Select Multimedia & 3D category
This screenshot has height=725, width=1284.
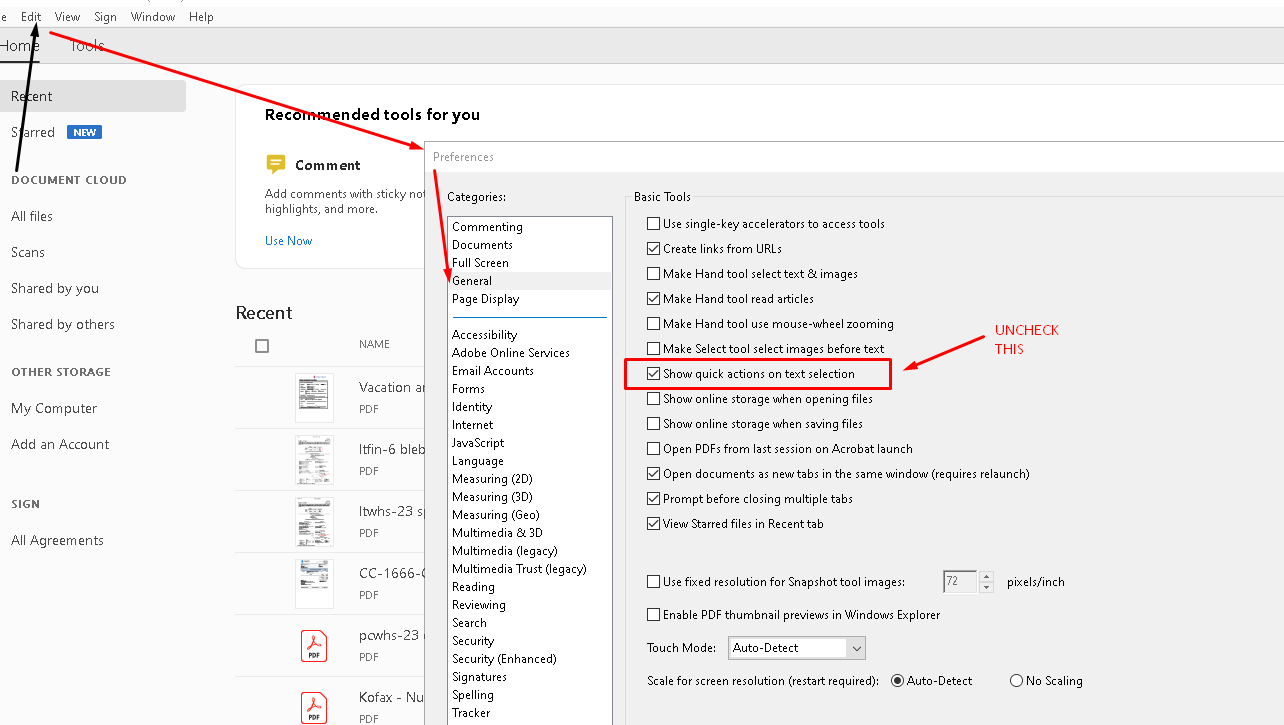(x=497, y=533)
